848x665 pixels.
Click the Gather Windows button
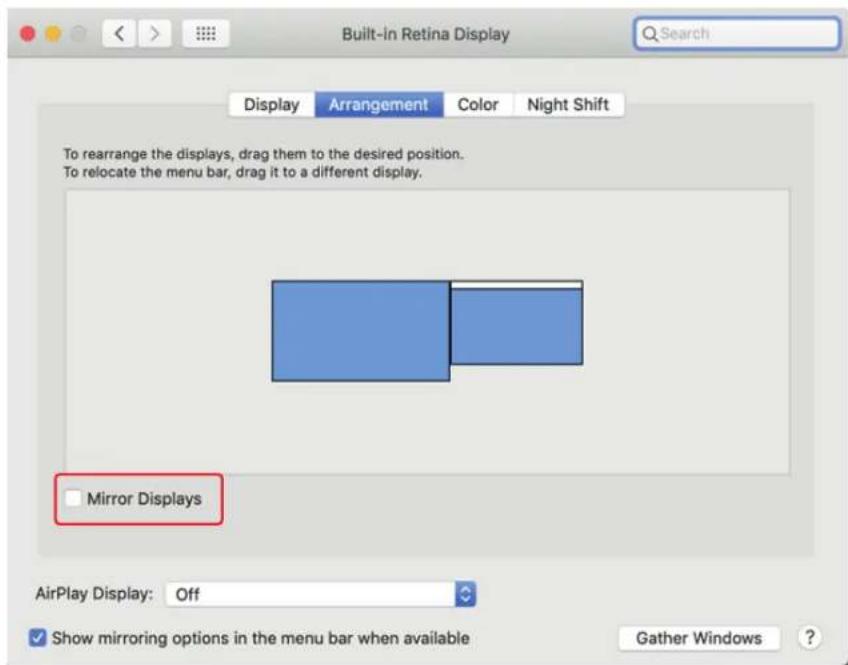coord(699,638)
